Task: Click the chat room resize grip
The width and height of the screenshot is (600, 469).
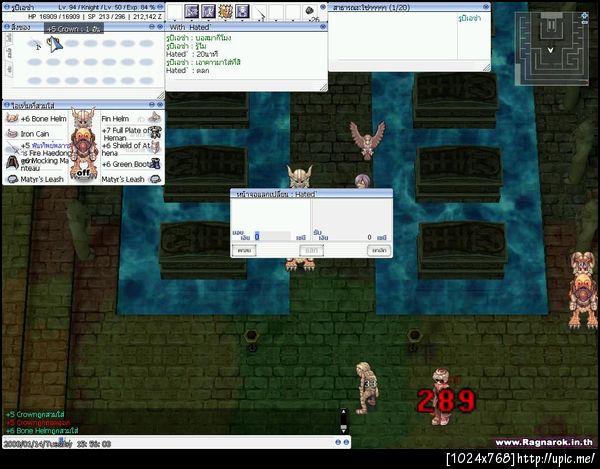Action: [486, 68]
